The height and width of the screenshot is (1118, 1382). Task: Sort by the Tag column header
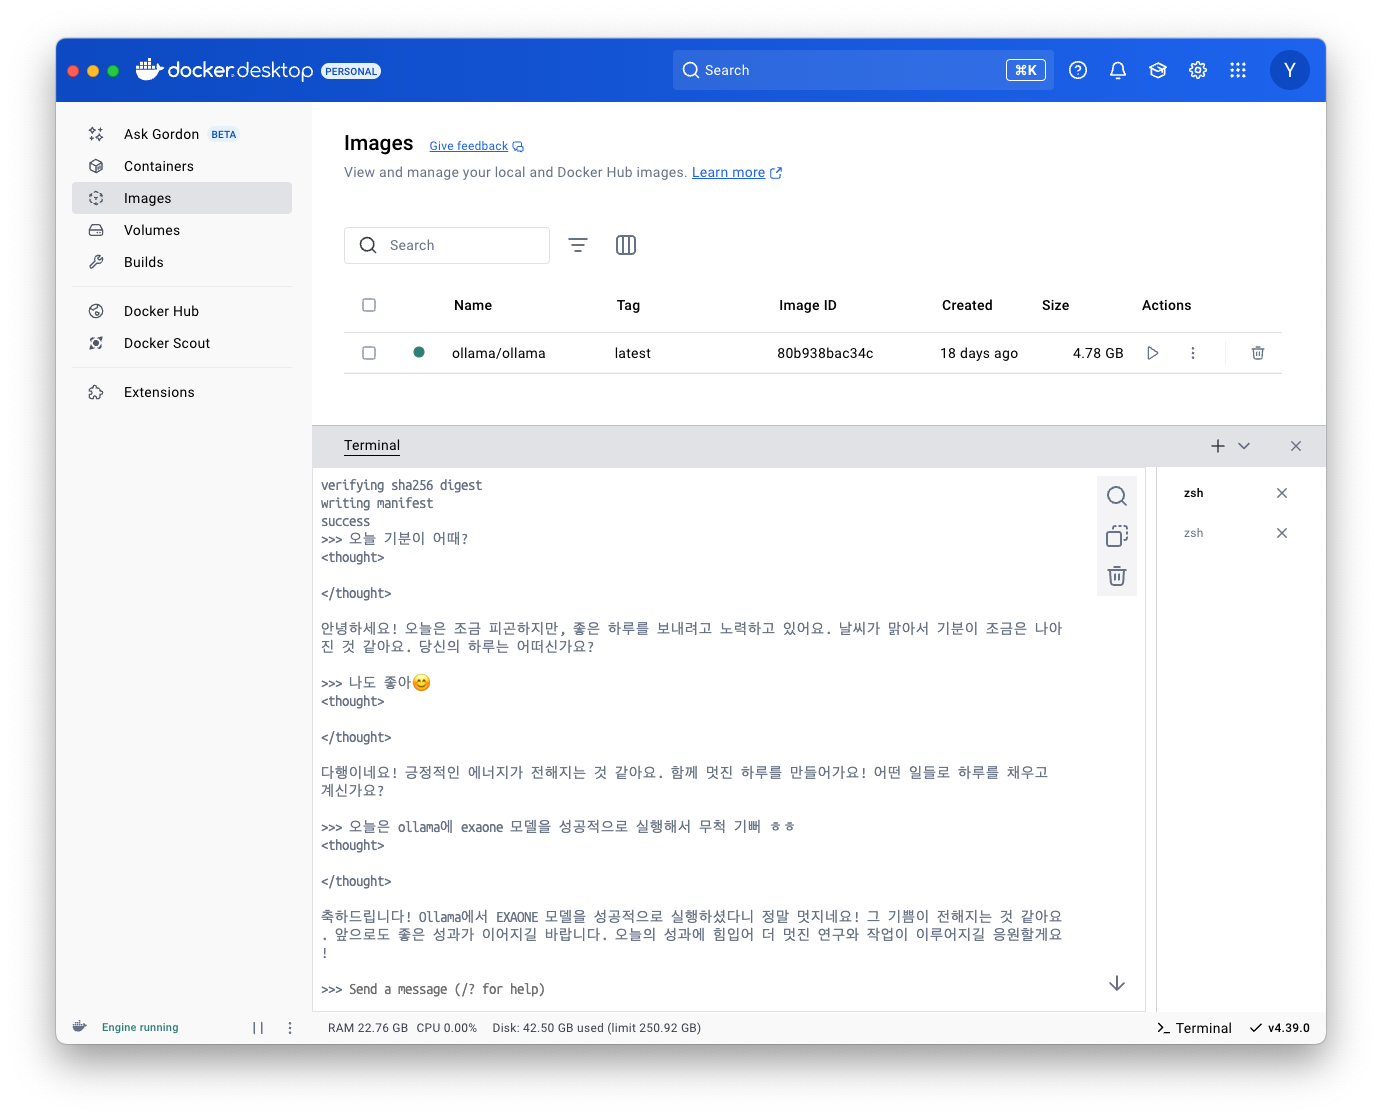pos(628,305)
